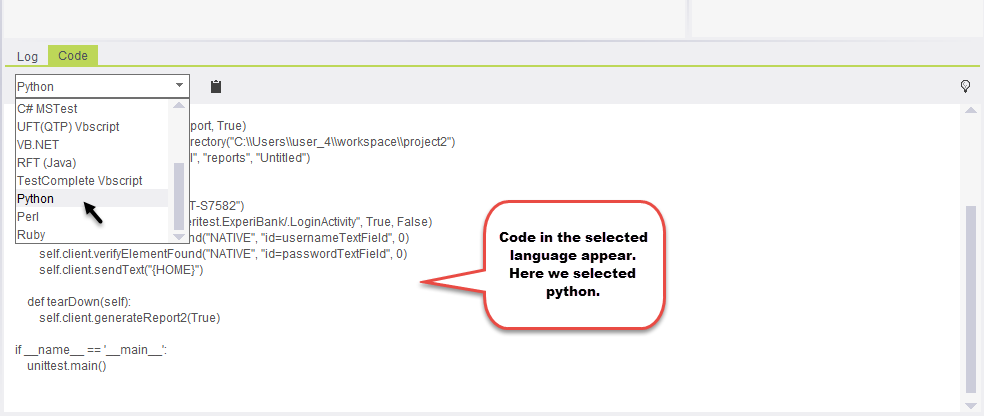The height and width of the screenshot is (416, 984).
Task: Select UFT(QTP) Vbscript language option
Action: [67, 126]
